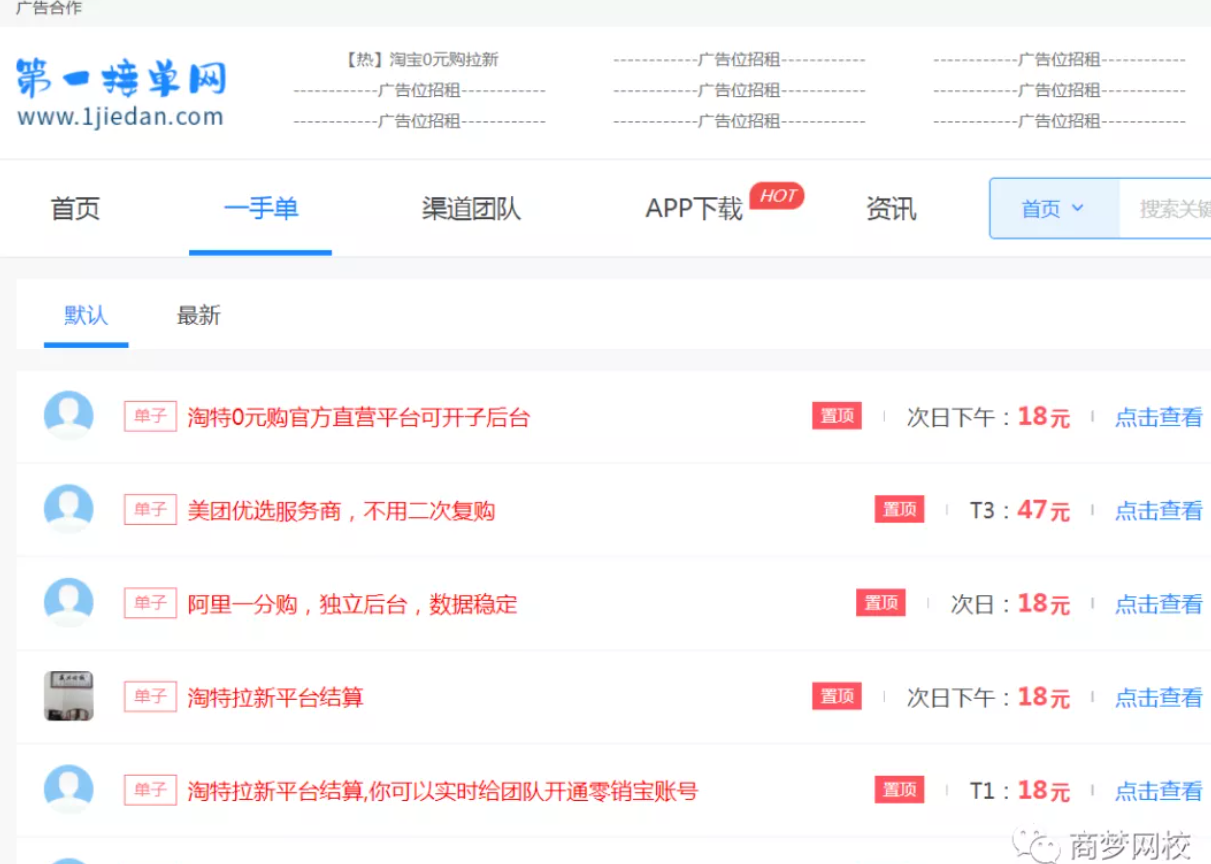1211x864 pixels.
Task: Open post 美团优选服务商,不用二次复购
Action: point(341,511)
